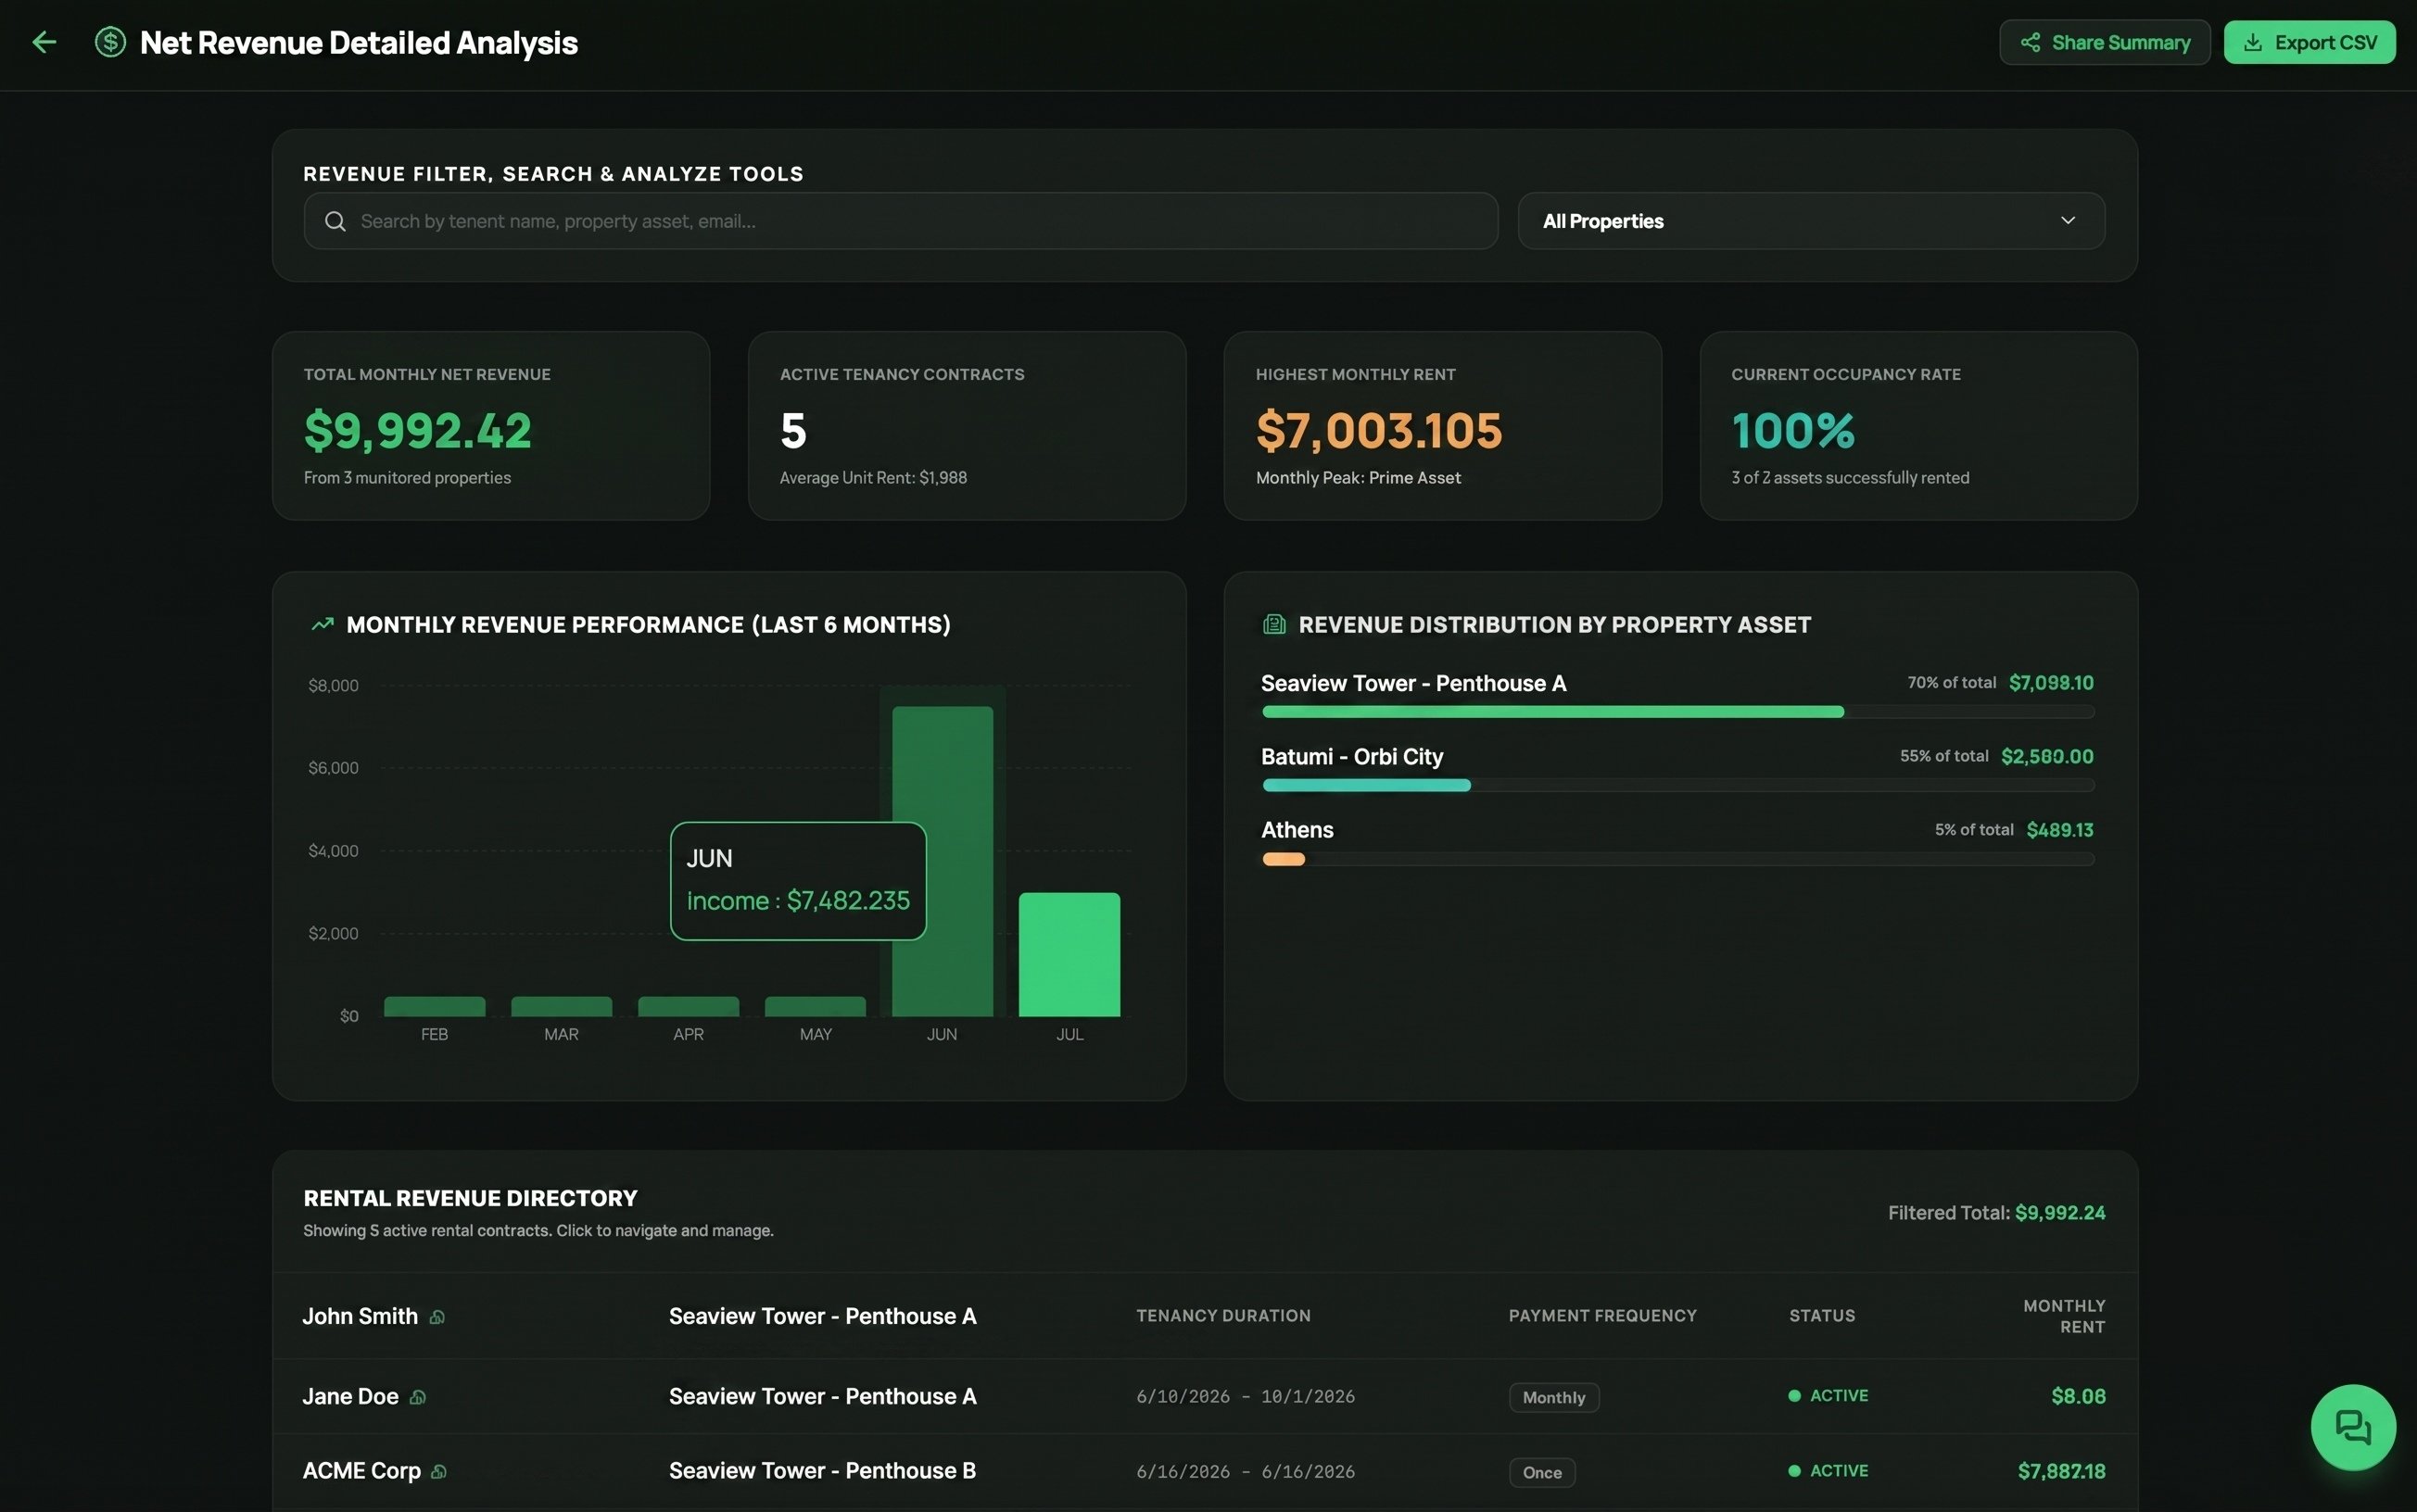
Task: Click the Rental Revenue Directory heading
Action: pos(470,1198)
